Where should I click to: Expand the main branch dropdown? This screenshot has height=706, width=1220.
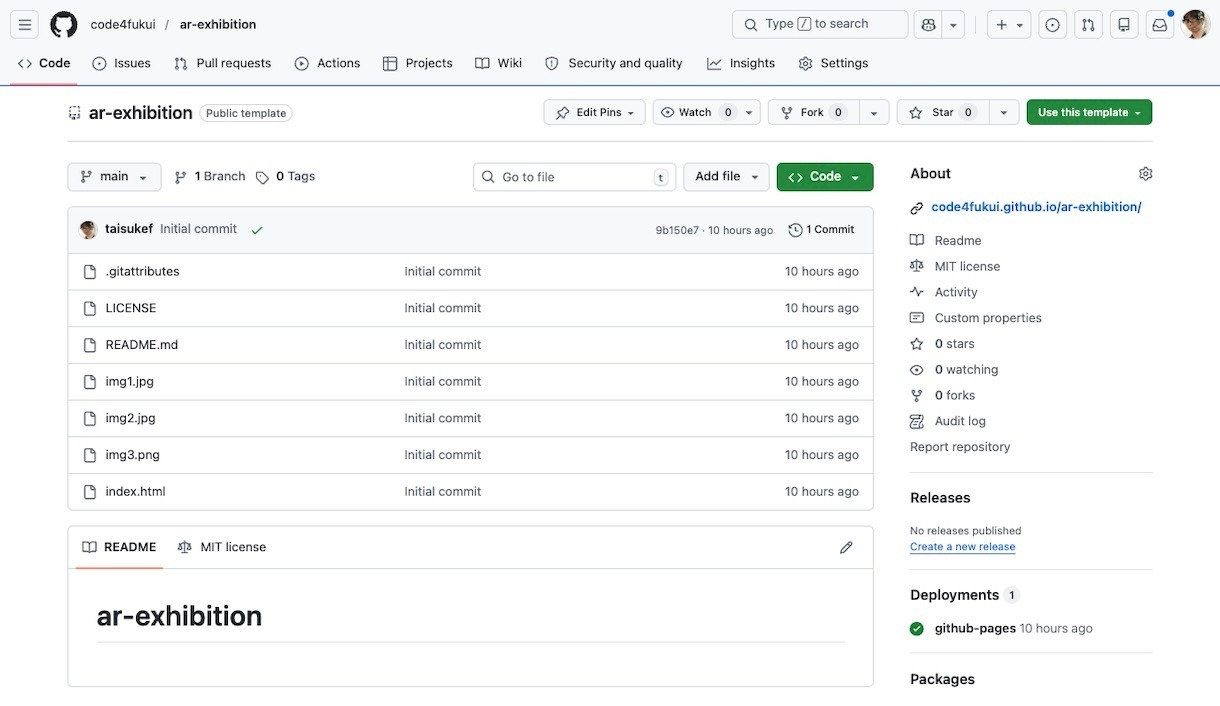[x=114, y=177]
